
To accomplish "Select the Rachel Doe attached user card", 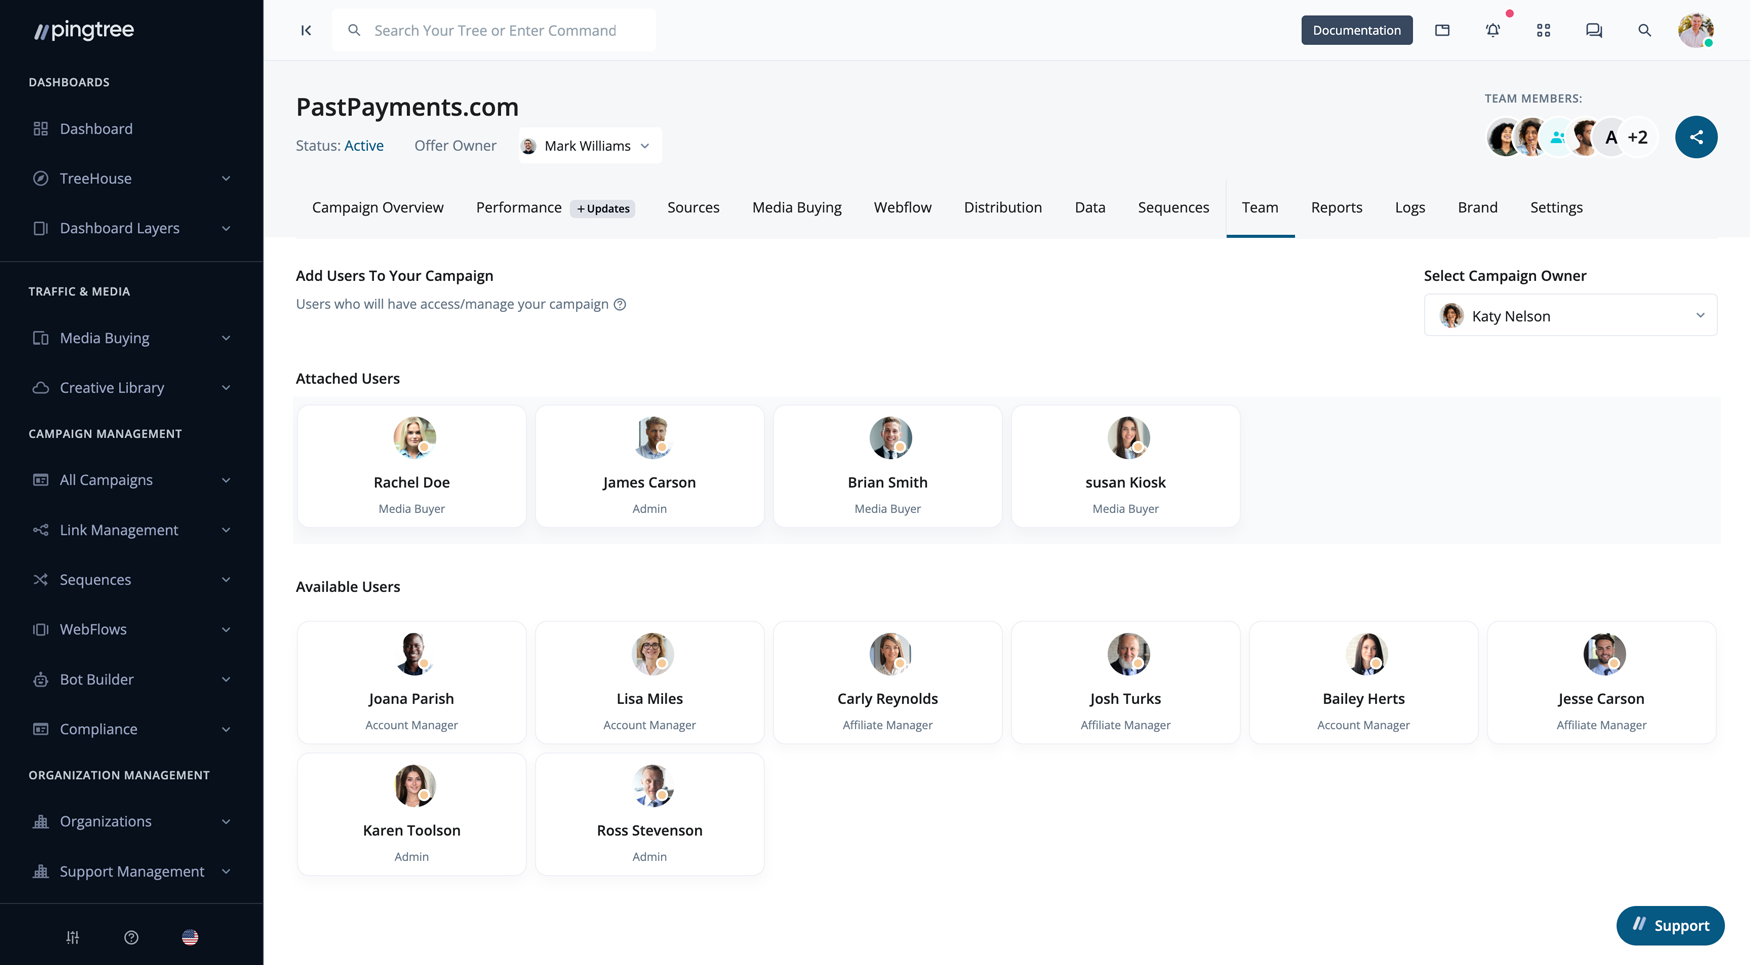I will [x=411, y=466].
